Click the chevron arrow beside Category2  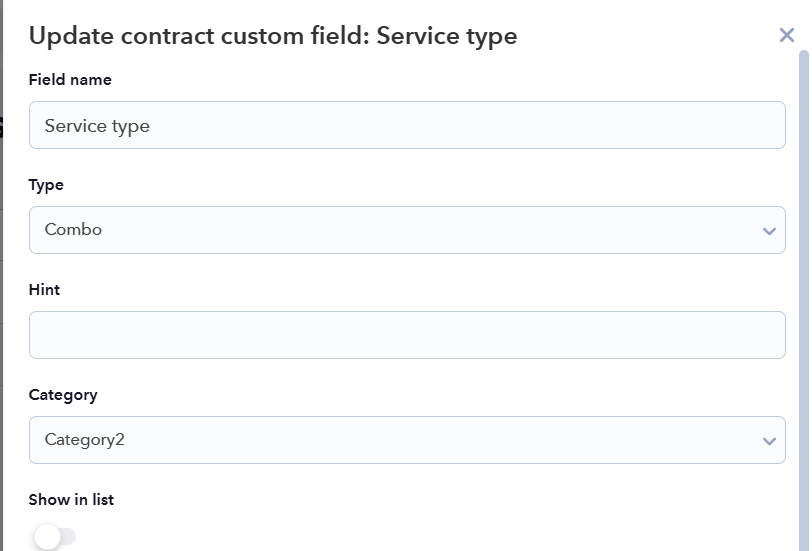769,441
